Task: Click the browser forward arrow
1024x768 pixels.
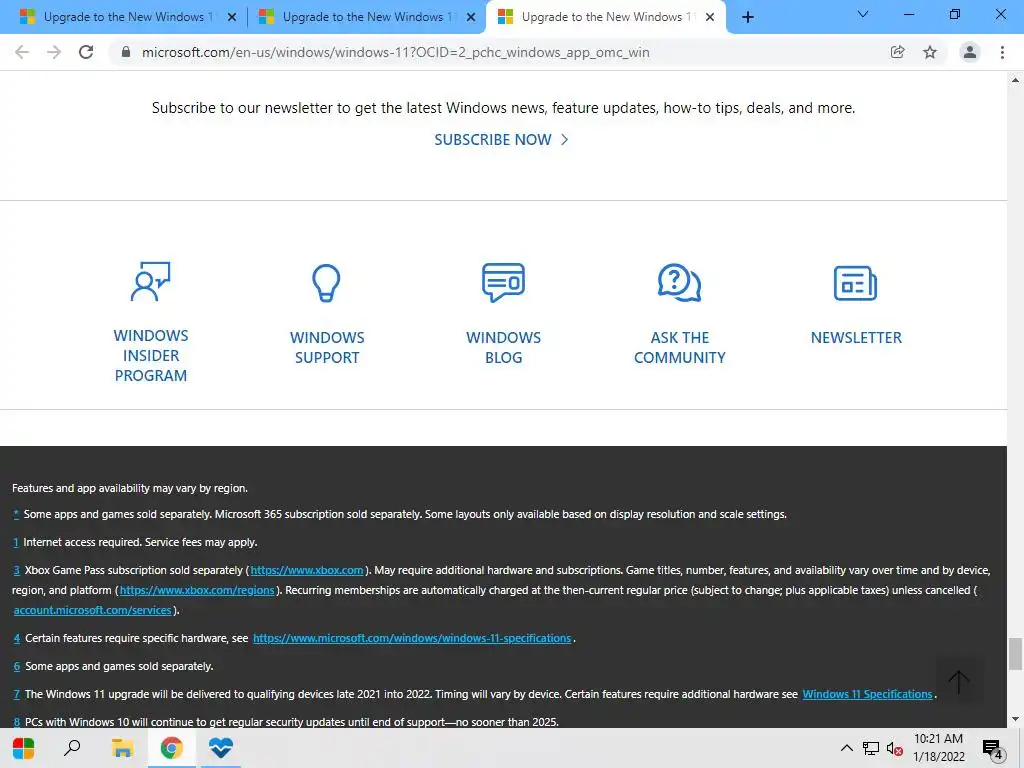Action: pyautogui.click(x=54, y=52)
